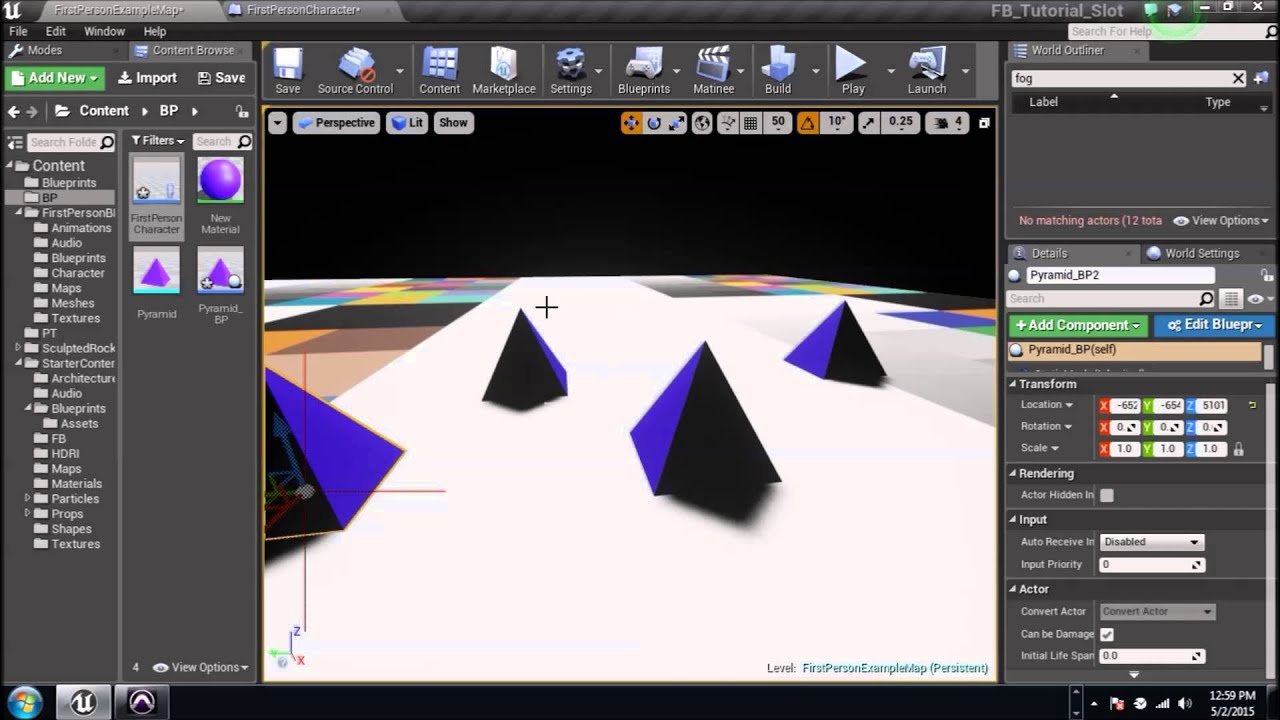This screenshot has height=720, width=1280.
Task: Open the File menu
Action: click(x=18, y=31)
